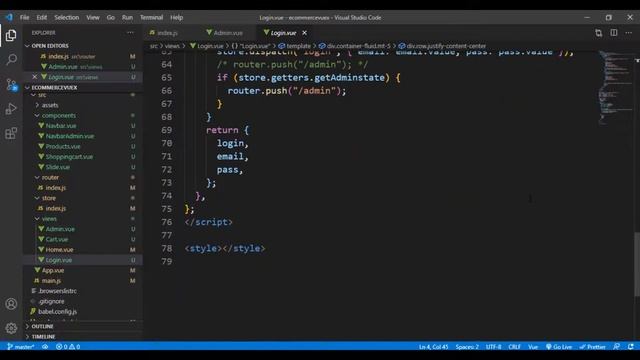Open .gitignore file
This screenshot has width=640, height=360.
click(x=51, y=301)
